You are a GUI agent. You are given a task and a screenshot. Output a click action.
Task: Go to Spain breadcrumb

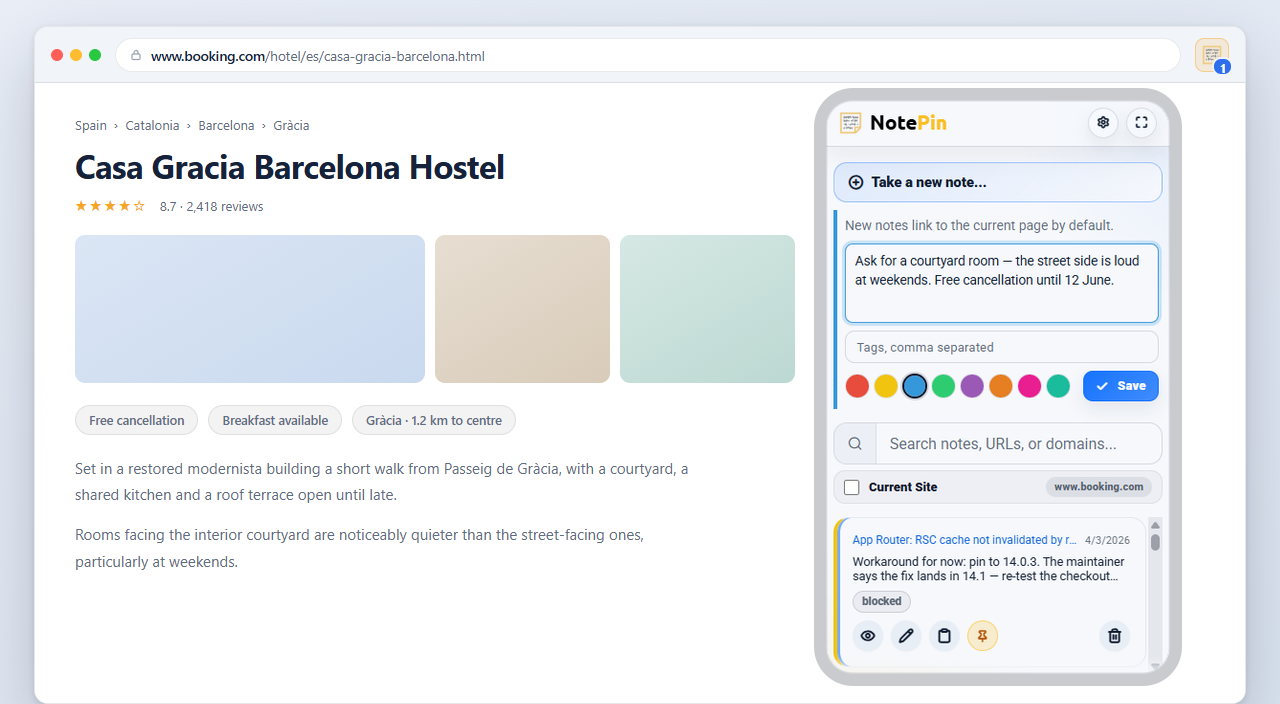tap(91, 125)
